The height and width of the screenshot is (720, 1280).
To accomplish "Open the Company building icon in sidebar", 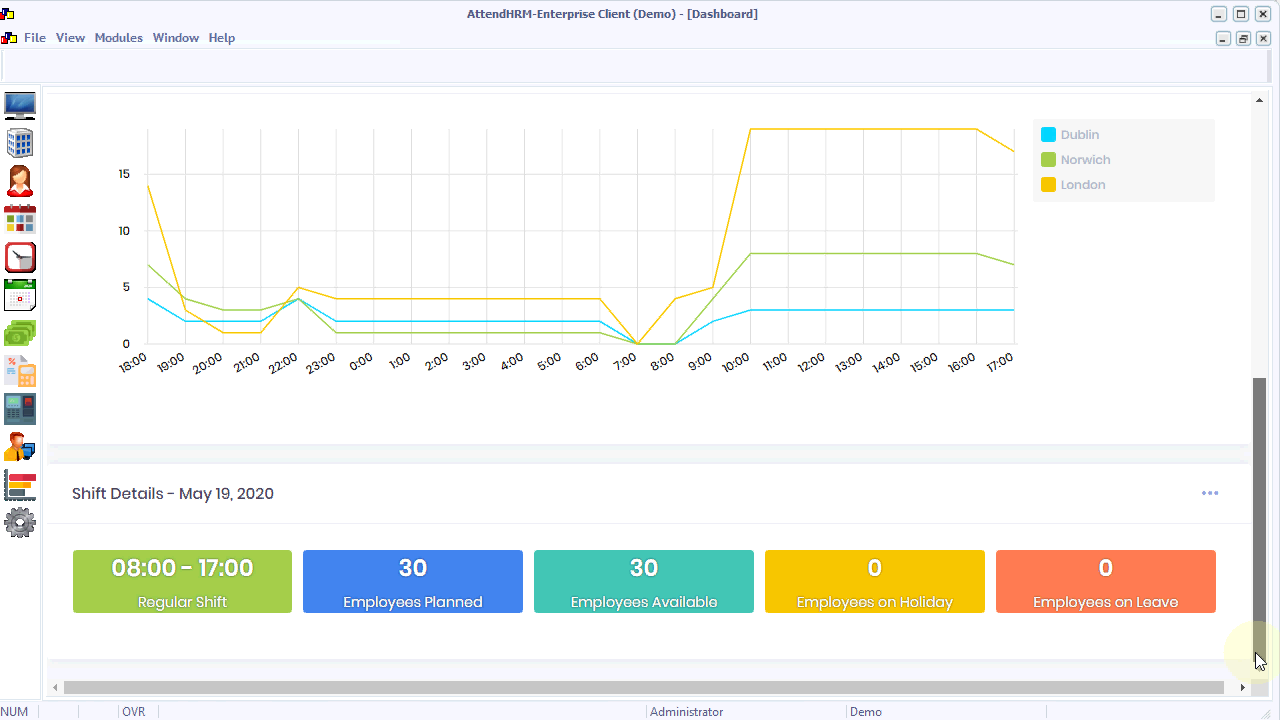I will coord(20,143).
